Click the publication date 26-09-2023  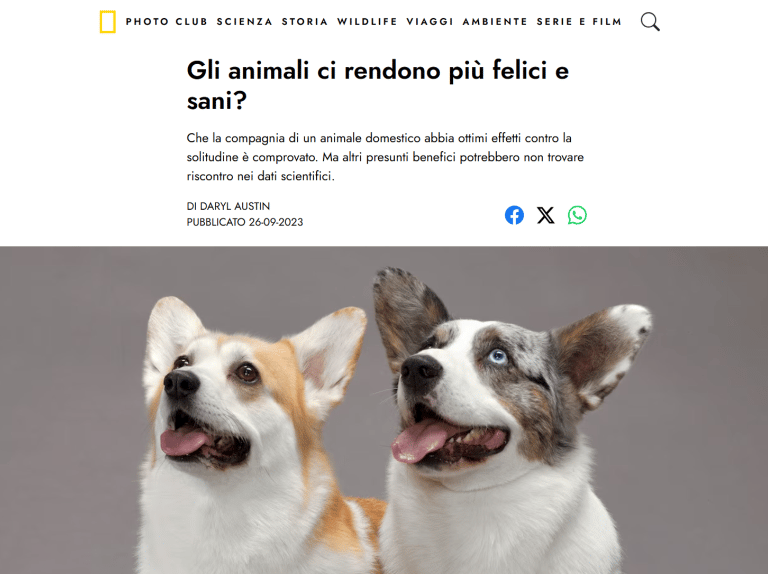click(x=276, y=222)
